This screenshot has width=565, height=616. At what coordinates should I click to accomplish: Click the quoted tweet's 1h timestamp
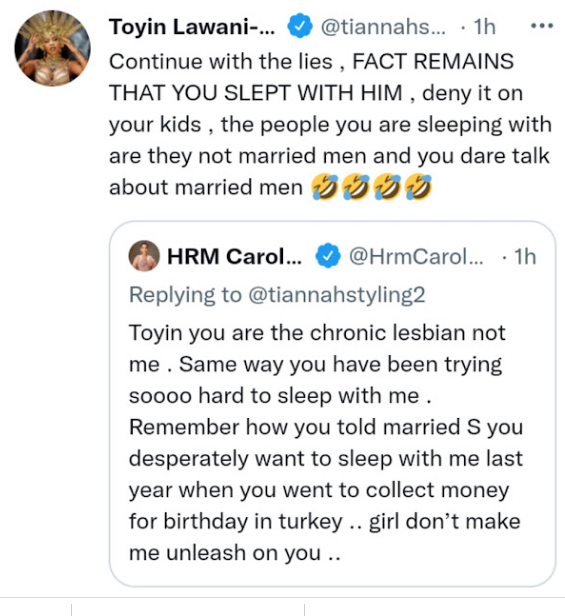pos(525,257)
